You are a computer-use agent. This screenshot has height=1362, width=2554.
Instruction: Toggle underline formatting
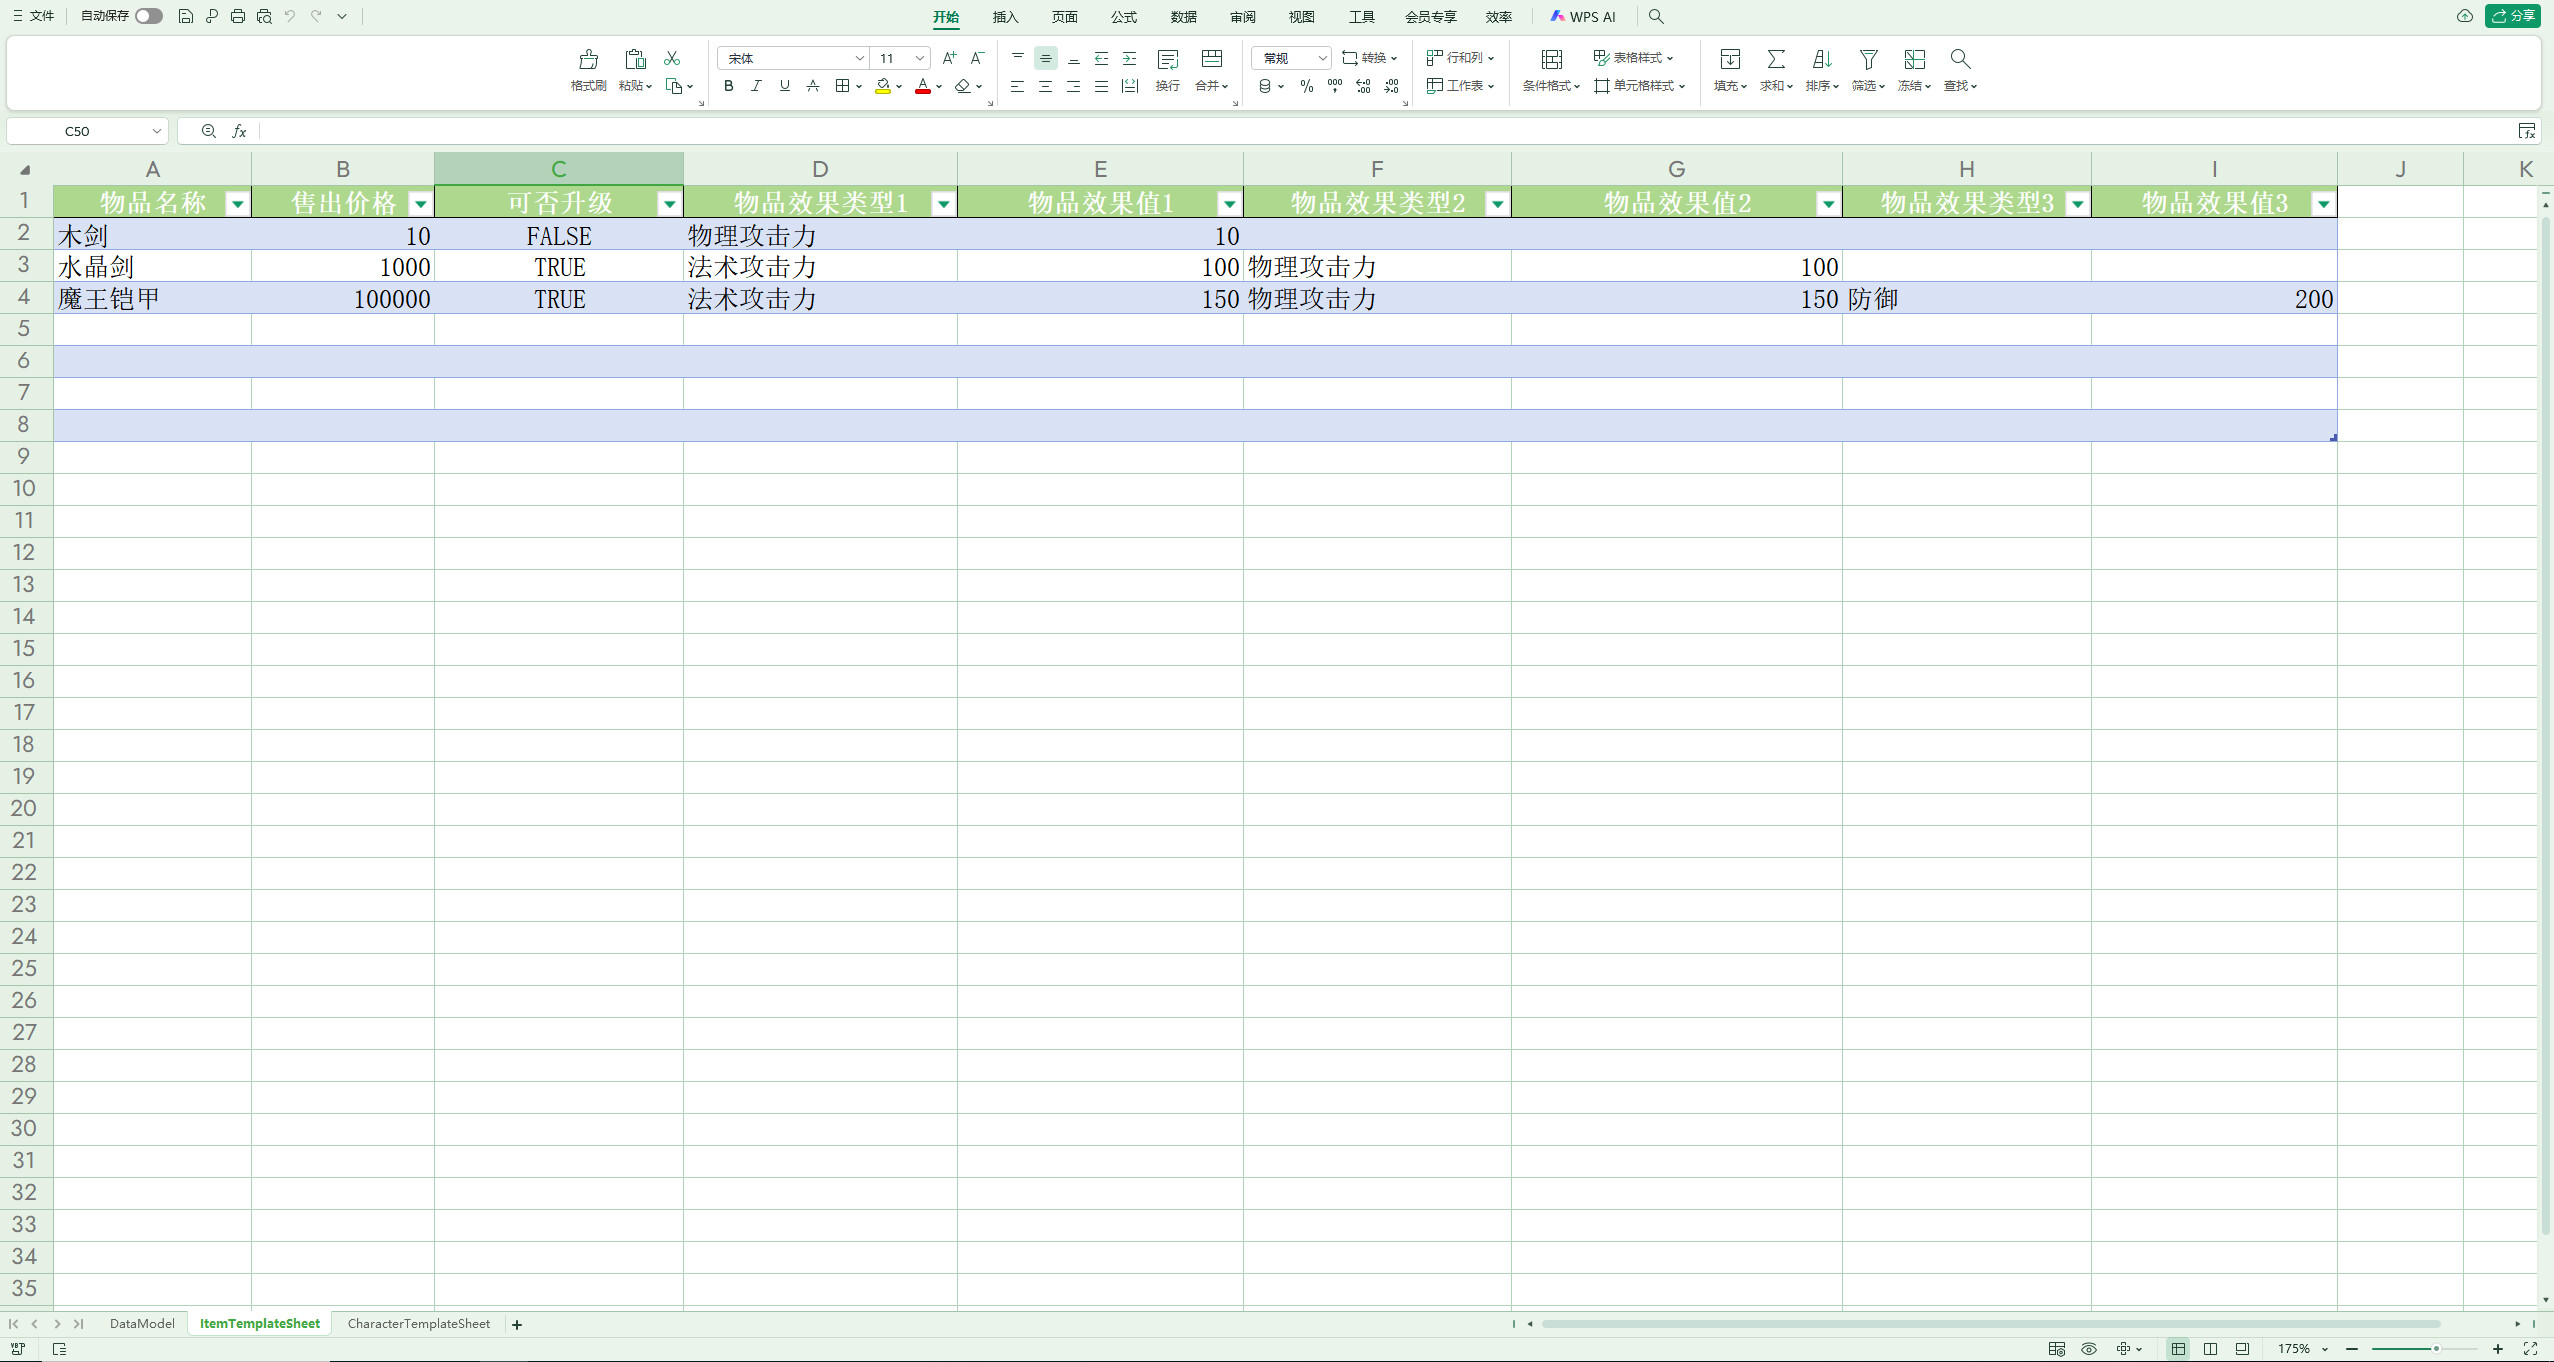point(784,86)
